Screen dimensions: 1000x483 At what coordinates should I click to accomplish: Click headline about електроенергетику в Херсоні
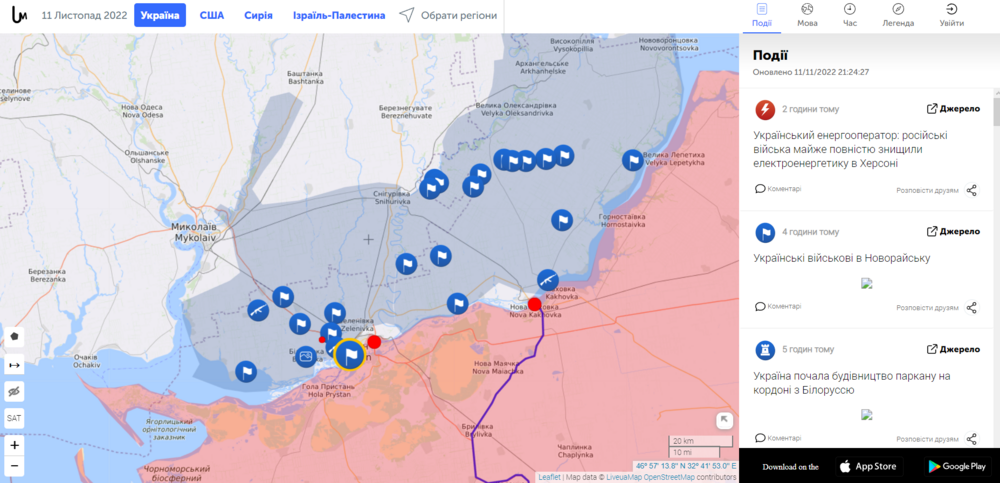click(x=850, y=149)
